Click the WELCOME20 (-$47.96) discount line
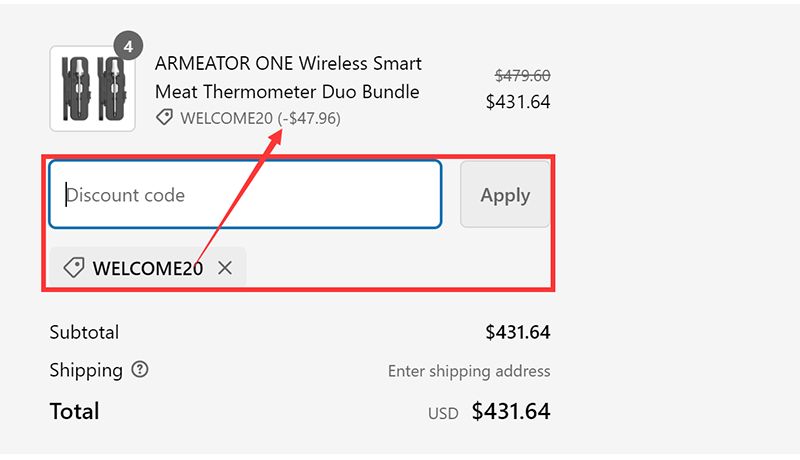Viewport: 800px width, 460px height. (260, 118)
